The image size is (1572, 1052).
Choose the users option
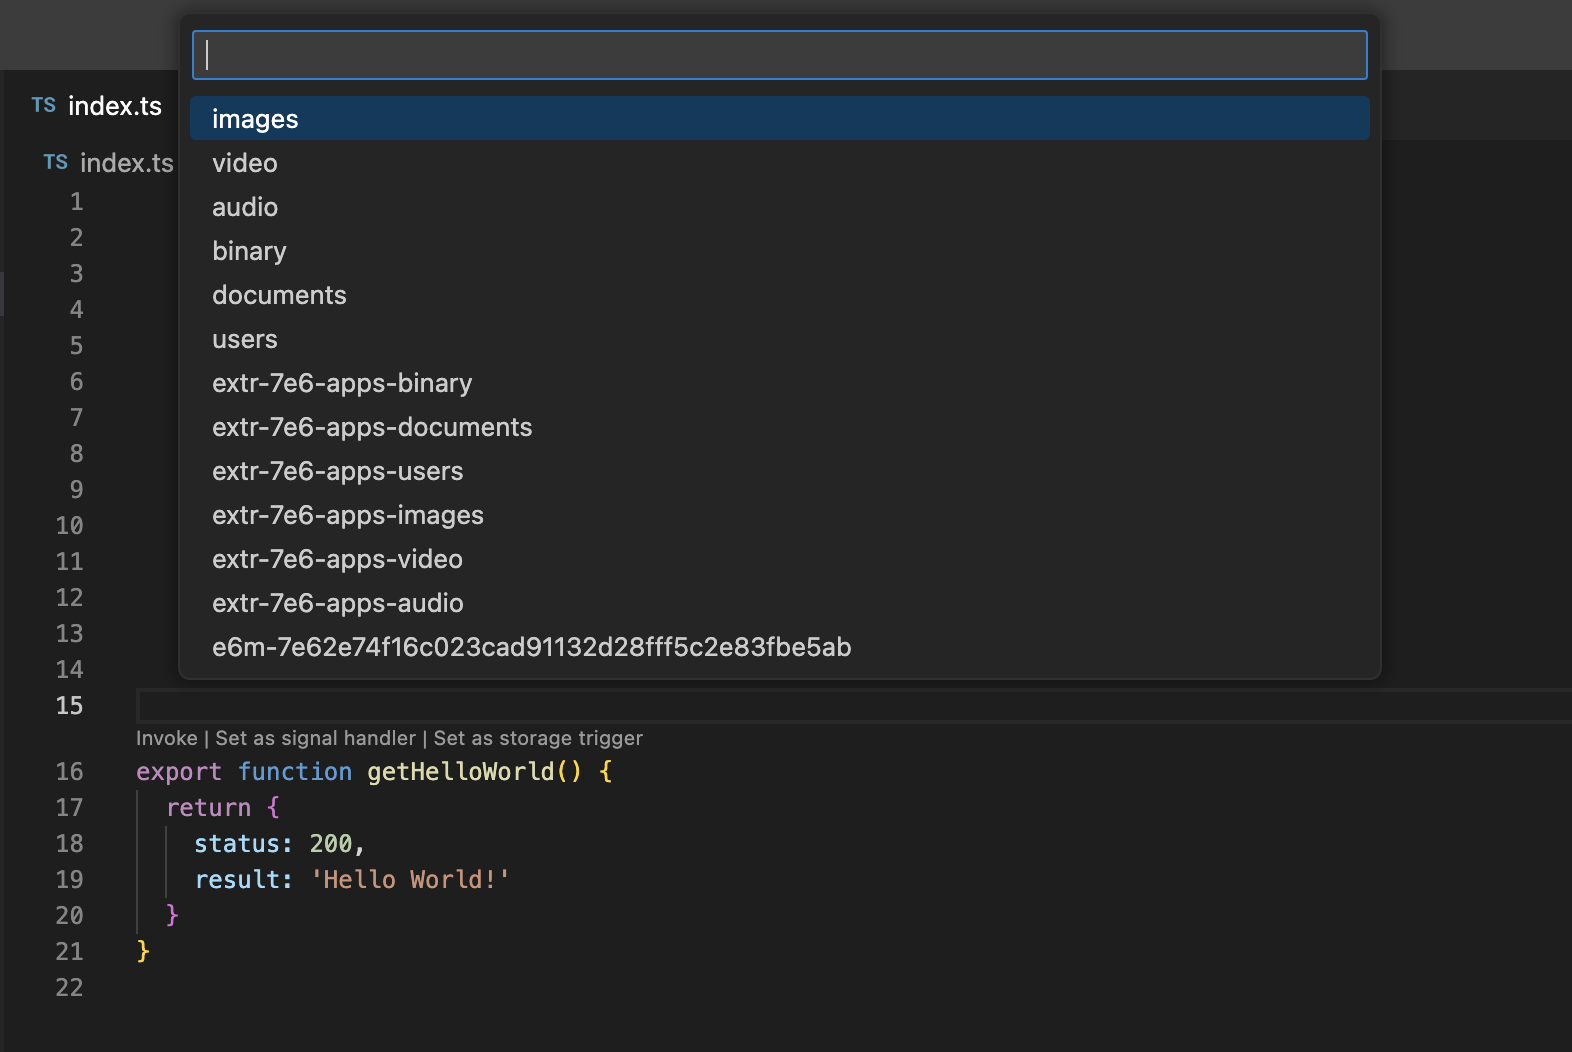pos(245,339)
